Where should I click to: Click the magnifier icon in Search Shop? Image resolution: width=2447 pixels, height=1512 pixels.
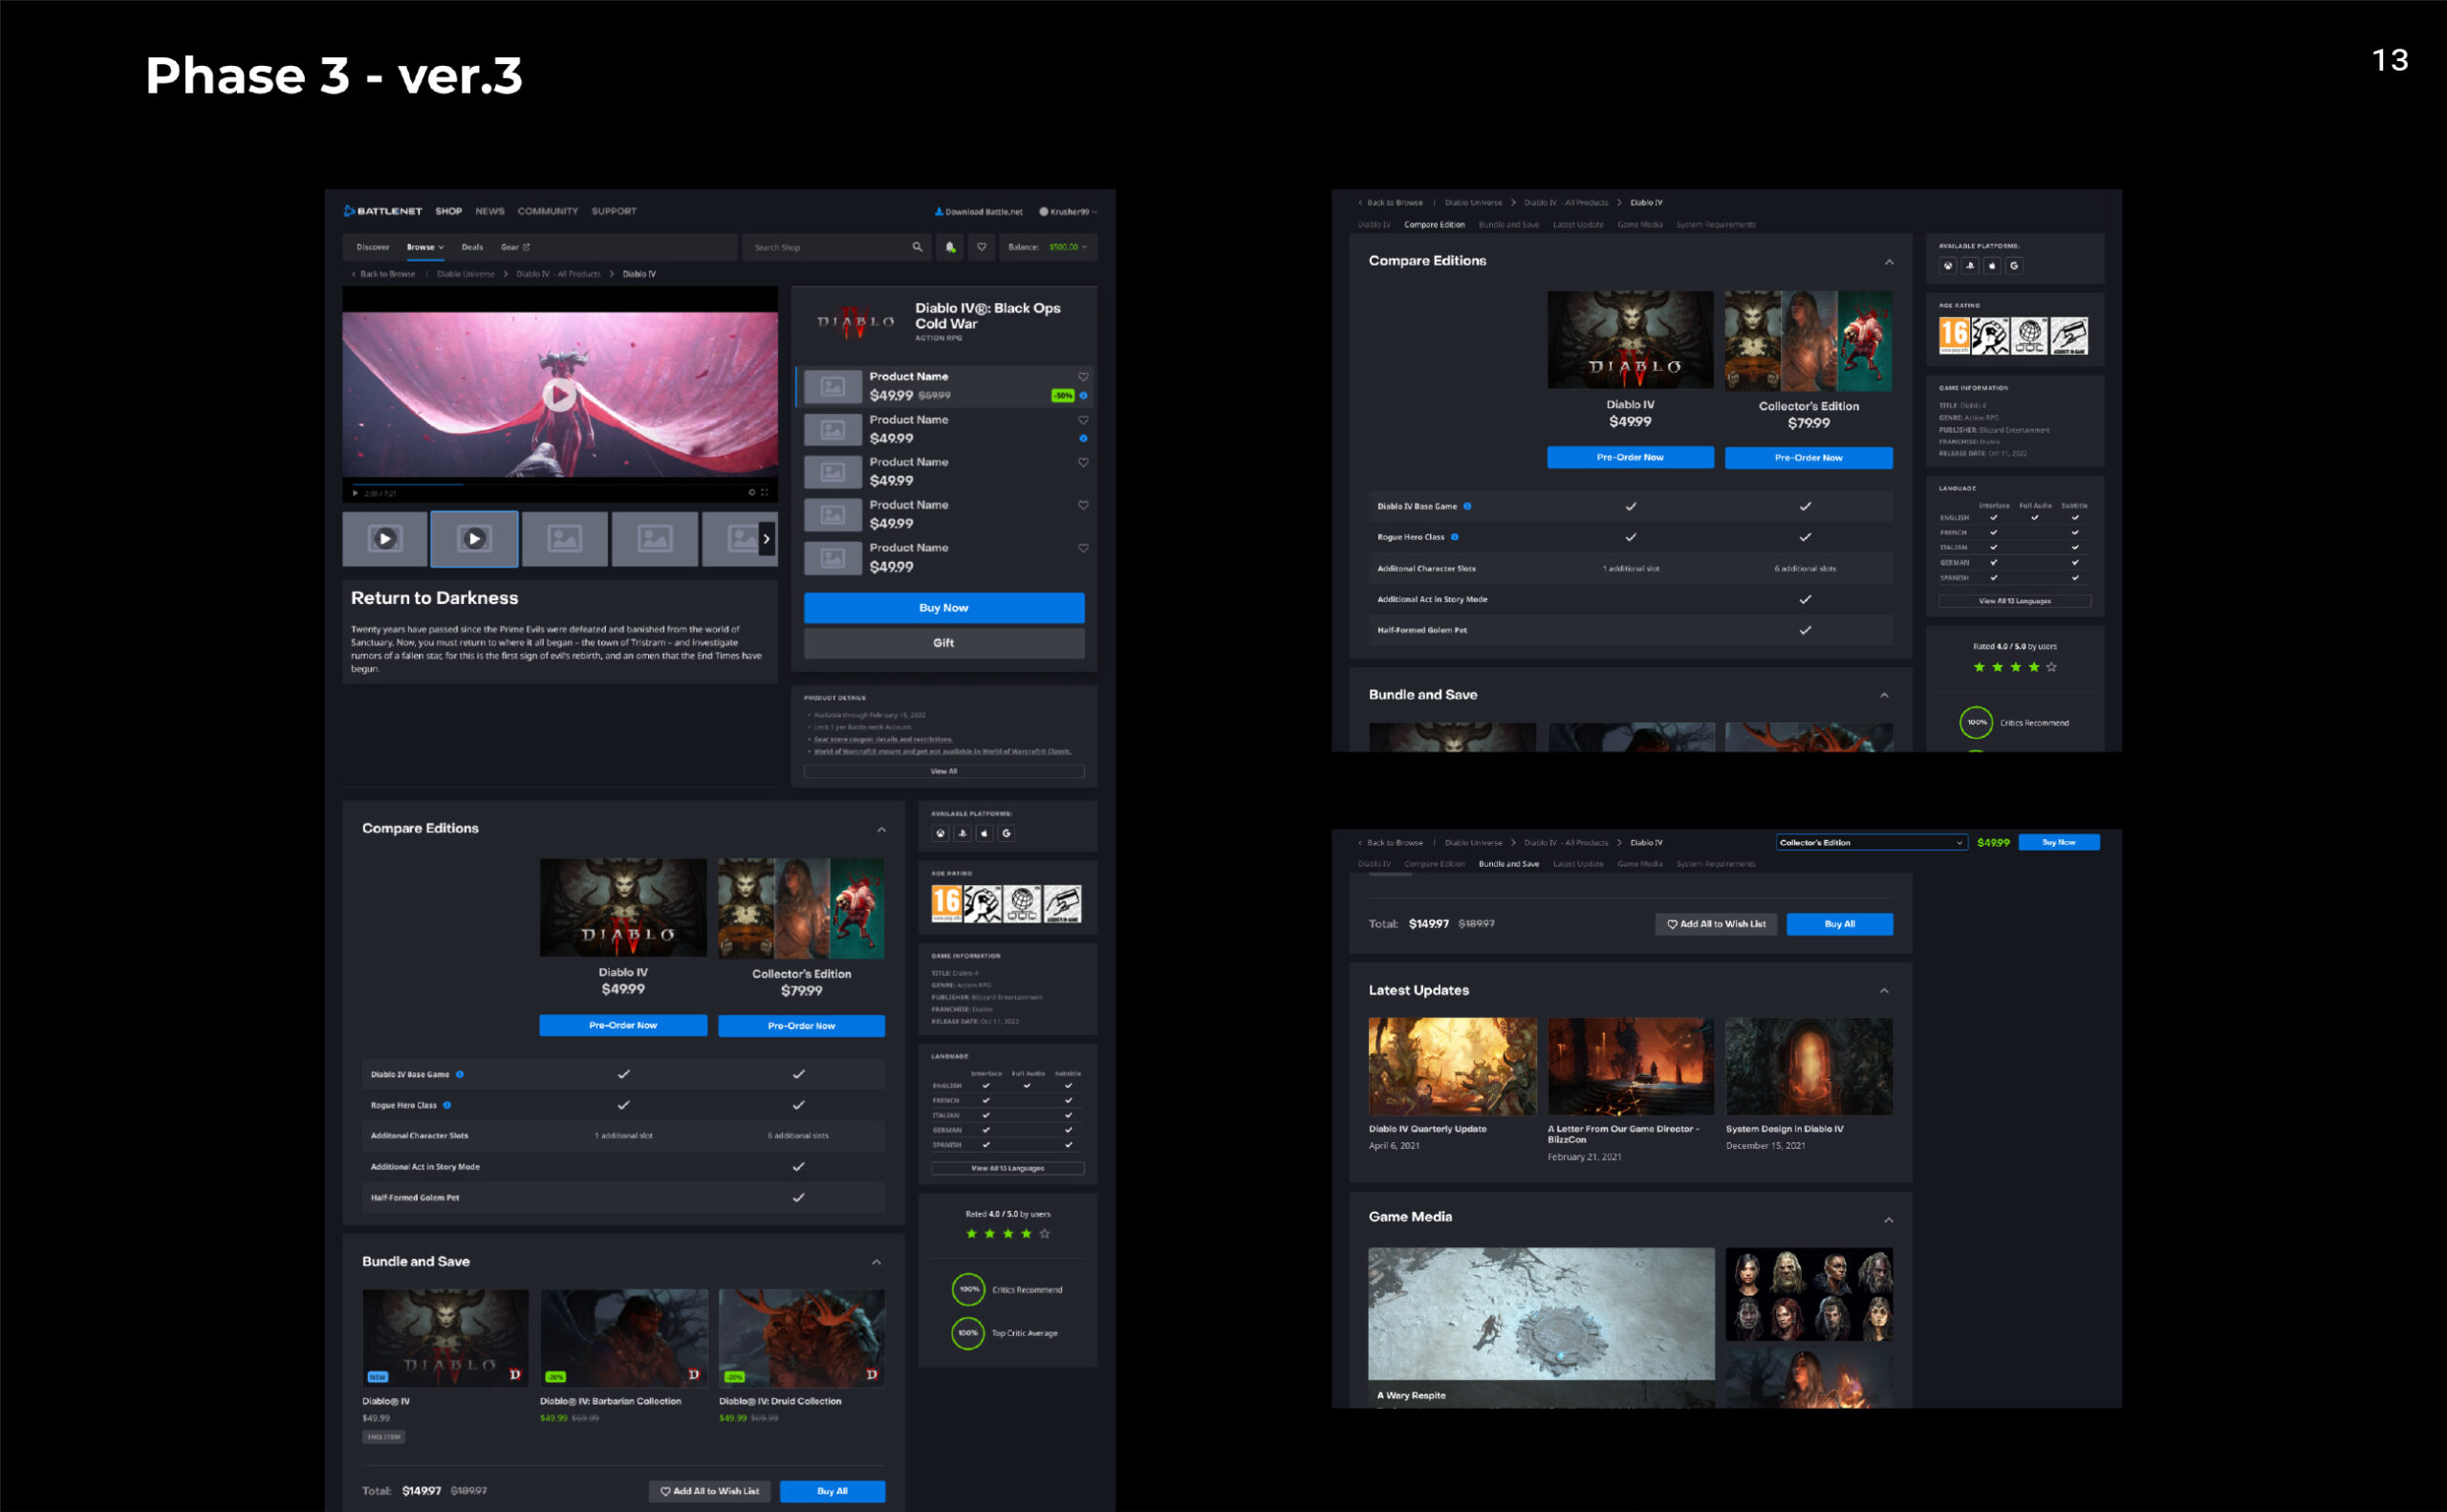(917, 247)
